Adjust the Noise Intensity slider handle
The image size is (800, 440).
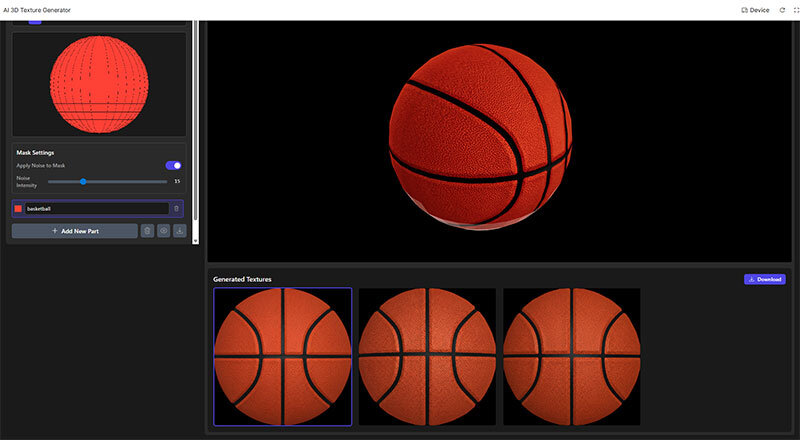83,181
